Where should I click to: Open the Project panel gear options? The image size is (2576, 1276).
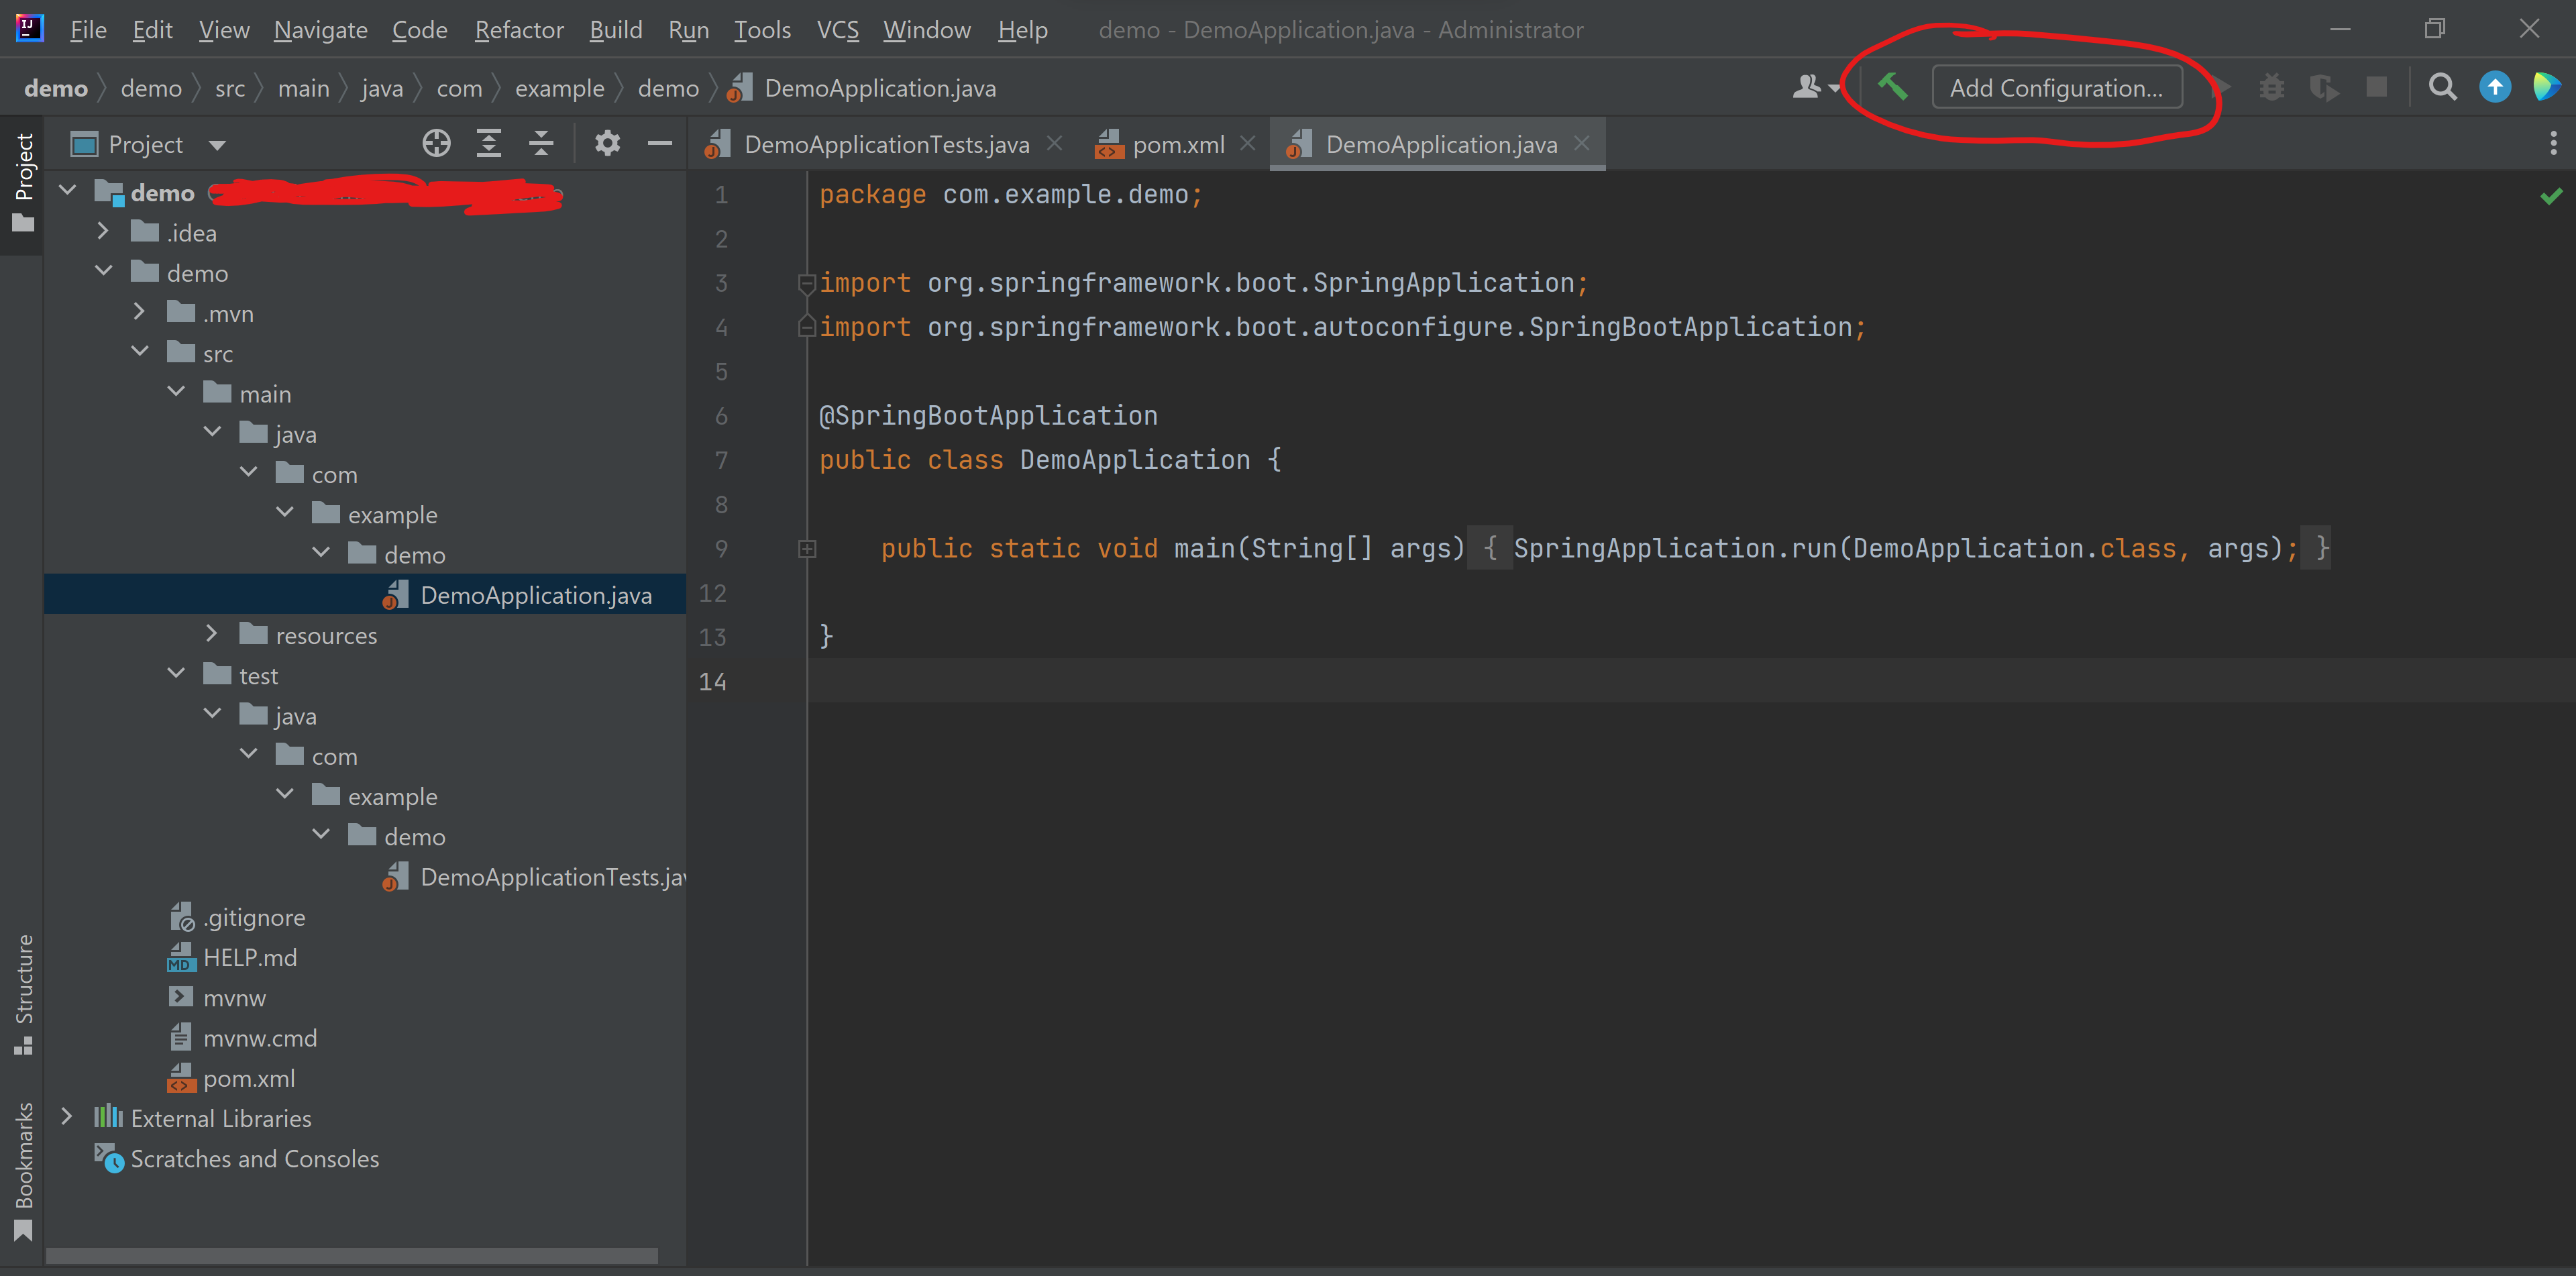coord(607,144)
